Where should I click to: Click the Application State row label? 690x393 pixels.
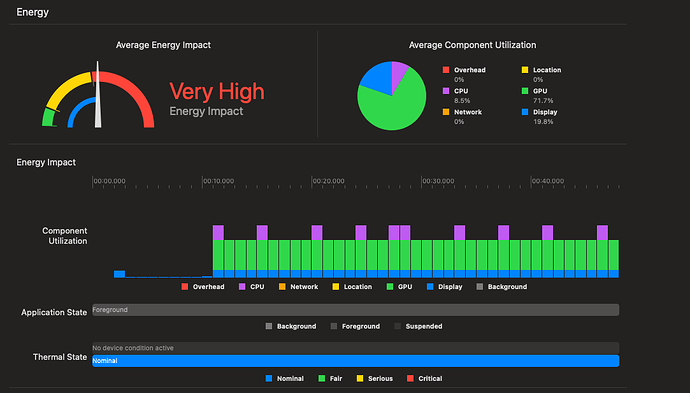coord(54,312)
